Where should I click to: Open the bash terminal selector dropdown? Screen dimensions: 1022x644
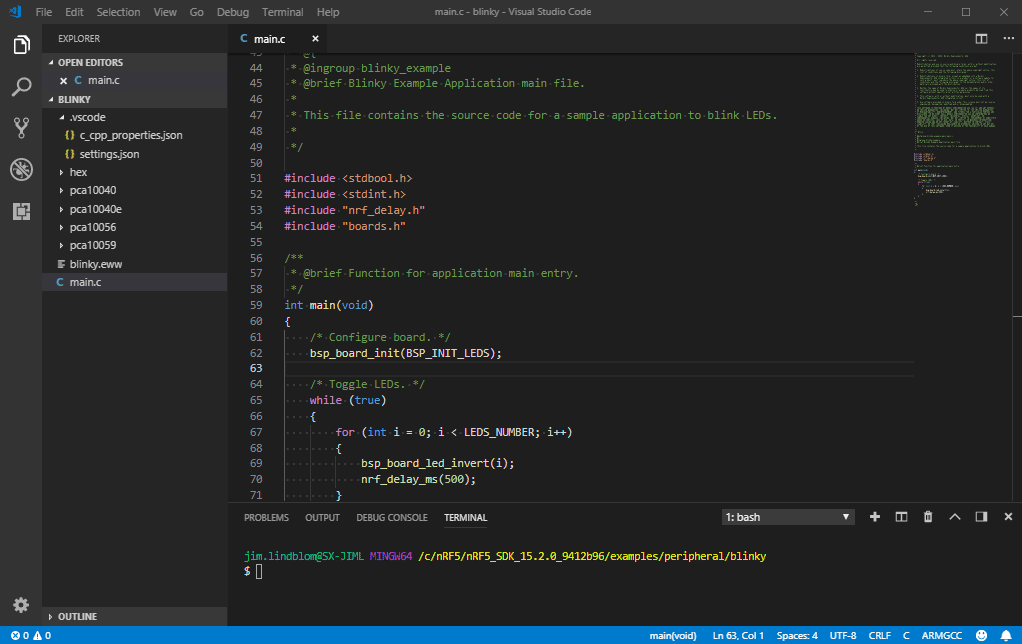click(x=788, y=517)
